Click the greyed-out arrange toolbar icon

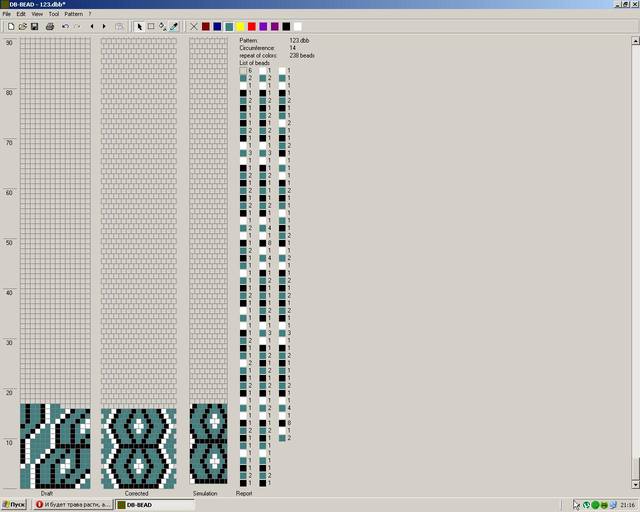[x=119, y=27]
